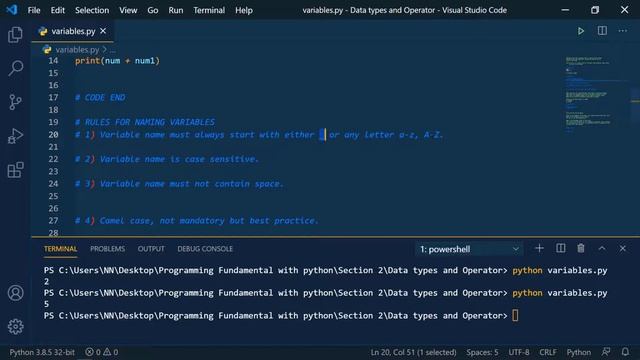Change indentation via Spaces: 5

(x=482, y=352)
